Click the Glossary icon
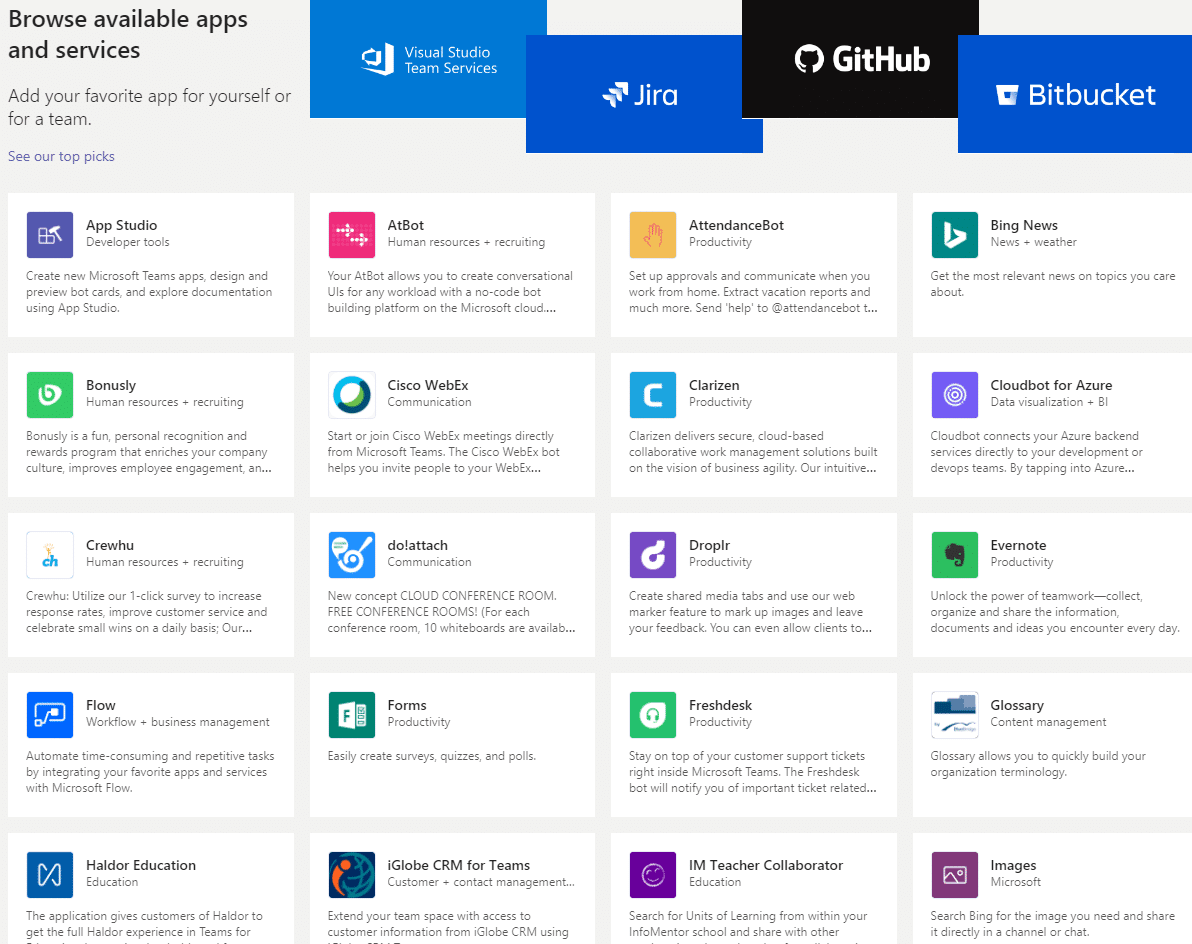Image resolution: width=1192 pixels, height=944 pixels. pos(954,714)
